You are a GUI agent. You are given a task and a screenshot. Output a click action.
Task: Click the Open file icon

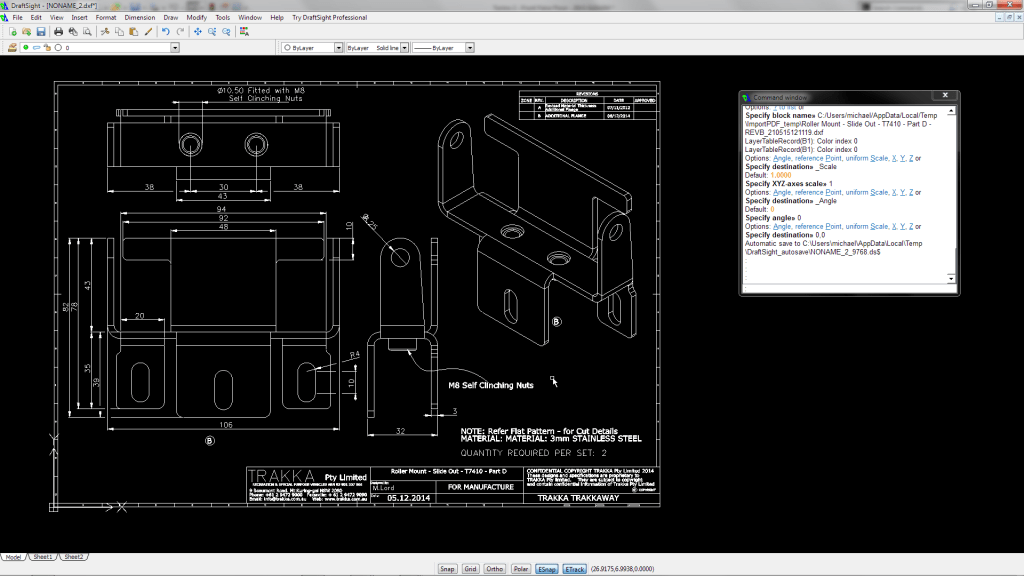pyautogui.click(x=26, y=32)
